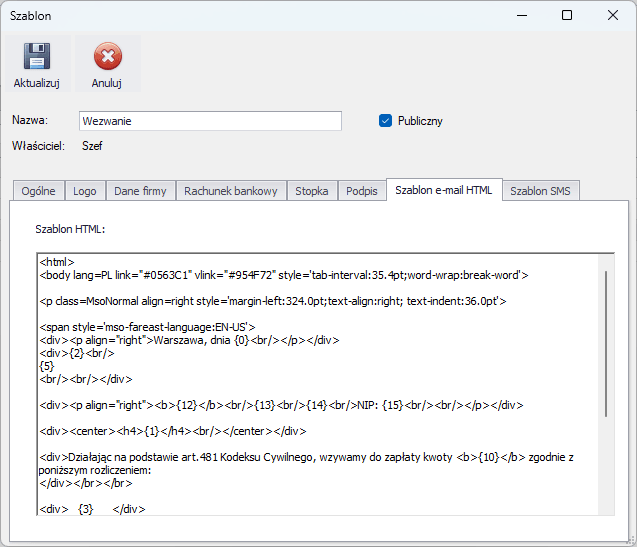The width and height of the screenshot is (637, 547).
Task: Maximize the Szablon window
Action: click(567, 15)
